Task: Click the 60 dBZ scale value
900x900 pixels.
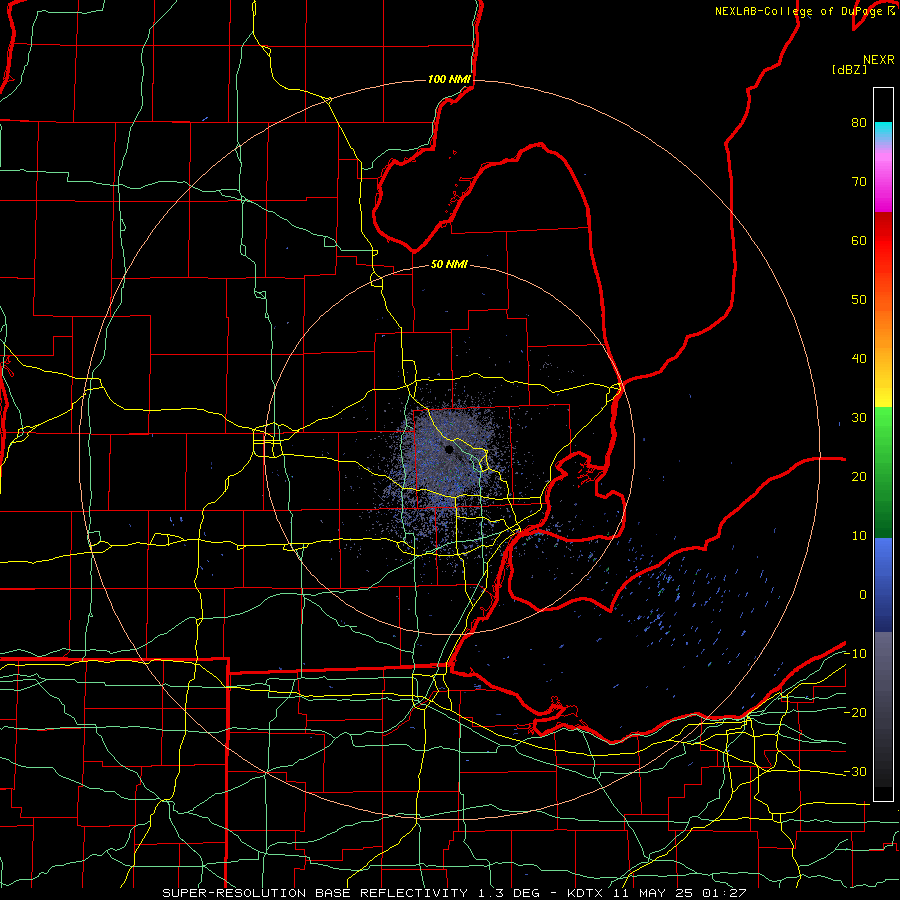Action: click(859, 241)
